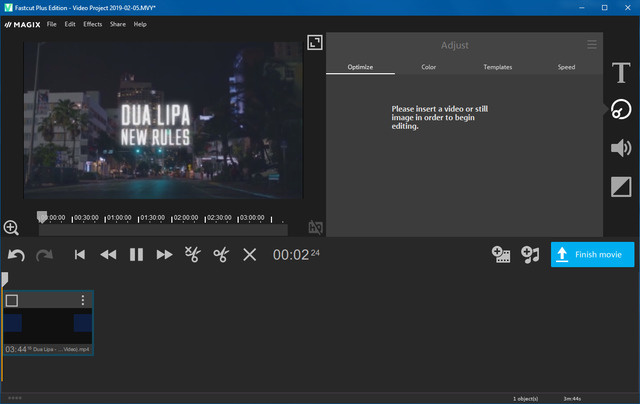Tick the video clip checkbox
640x404 pixels.
coord(12,300)
